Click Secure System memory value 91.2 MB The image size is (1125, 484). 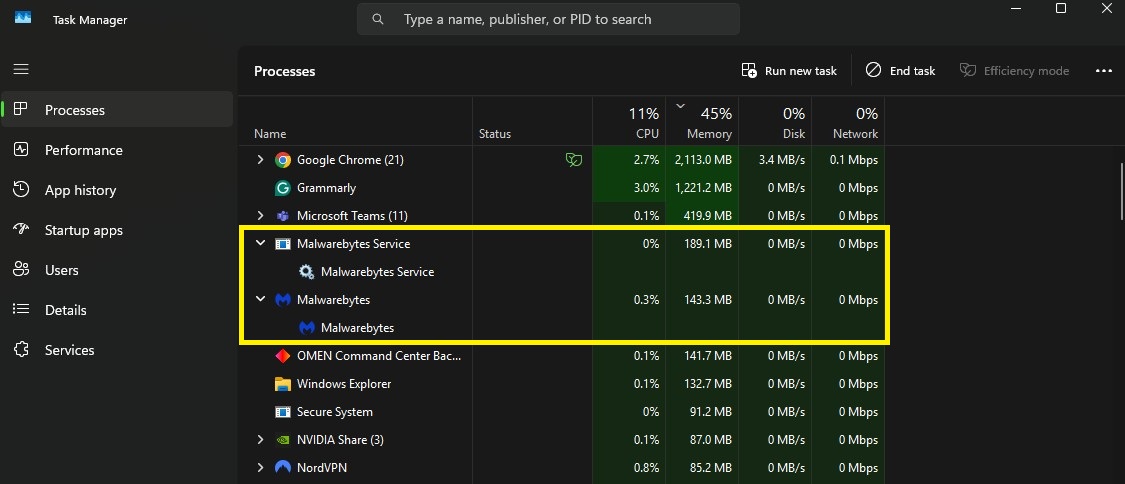[x=712, y=412]
